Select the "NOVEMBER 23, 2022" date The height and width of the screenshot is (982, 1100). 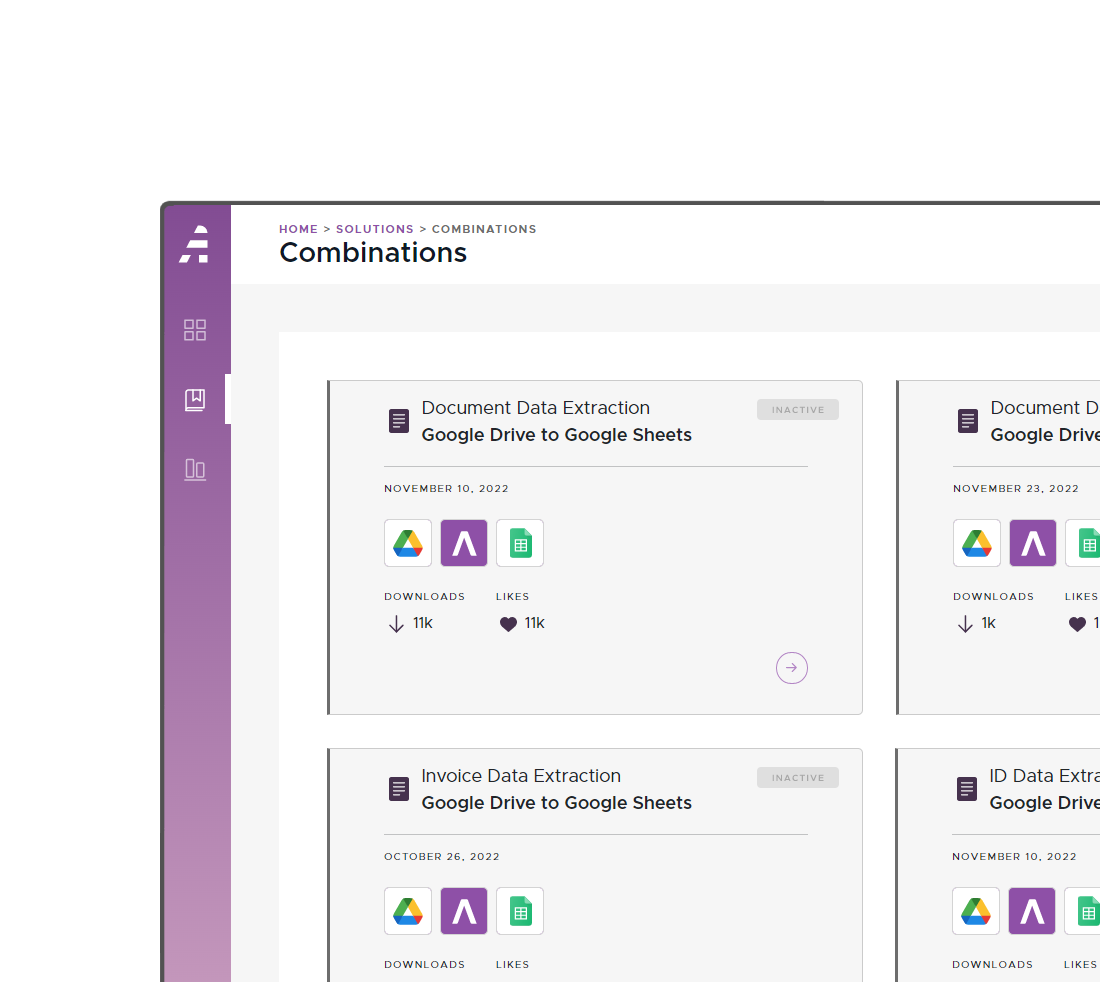coord(1016,488)
